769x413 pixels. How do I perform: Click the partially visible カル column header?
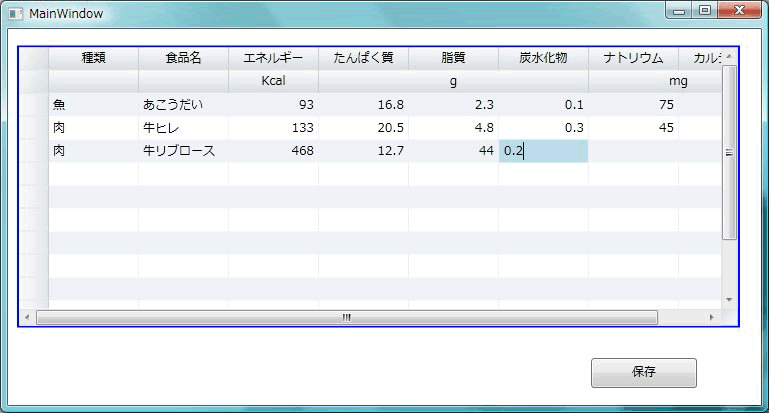click(700, 58)
